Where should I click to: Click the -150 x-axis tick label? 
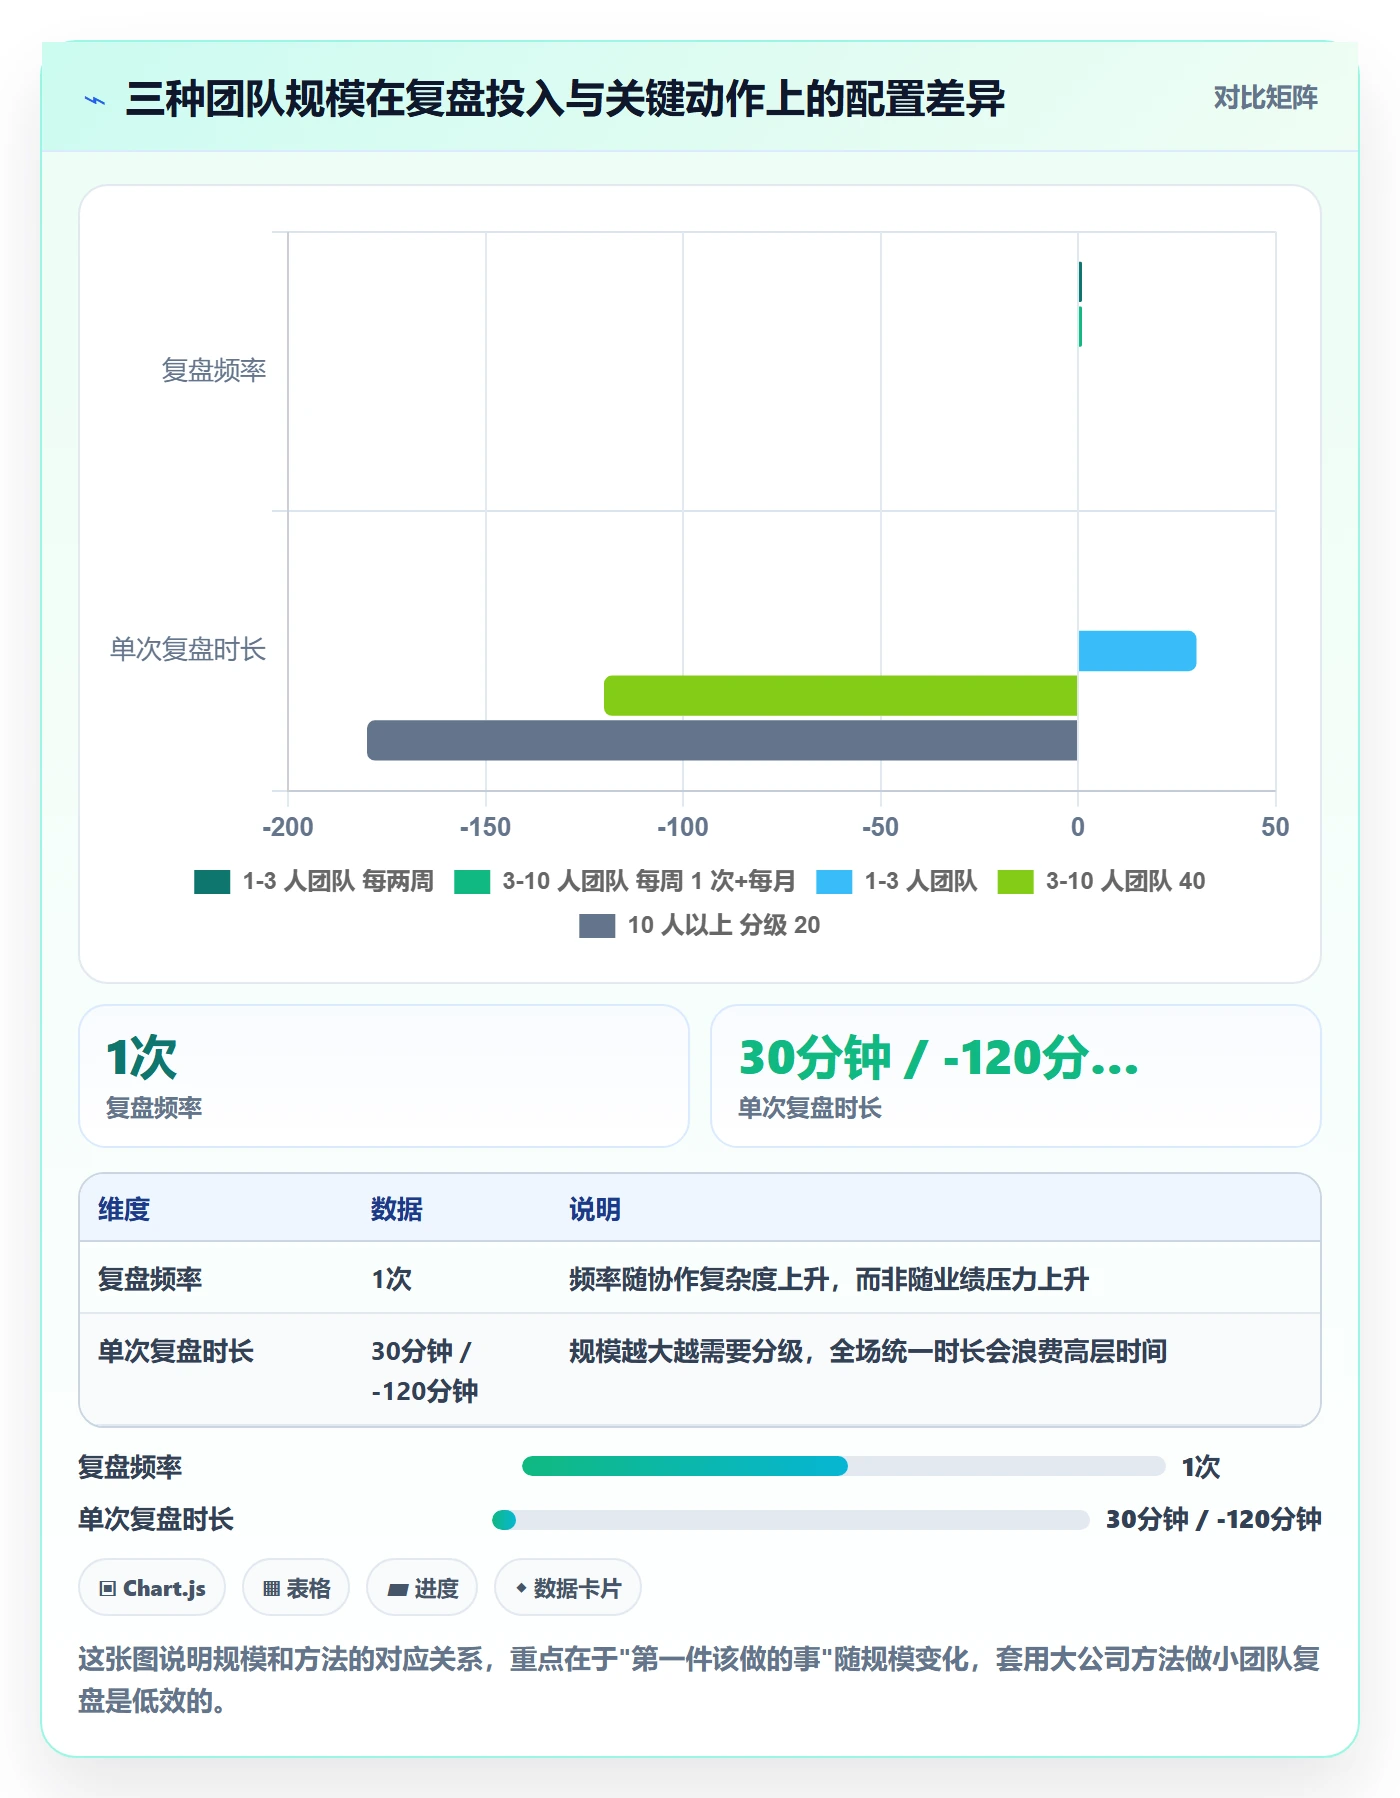click(x=485, y=827)
